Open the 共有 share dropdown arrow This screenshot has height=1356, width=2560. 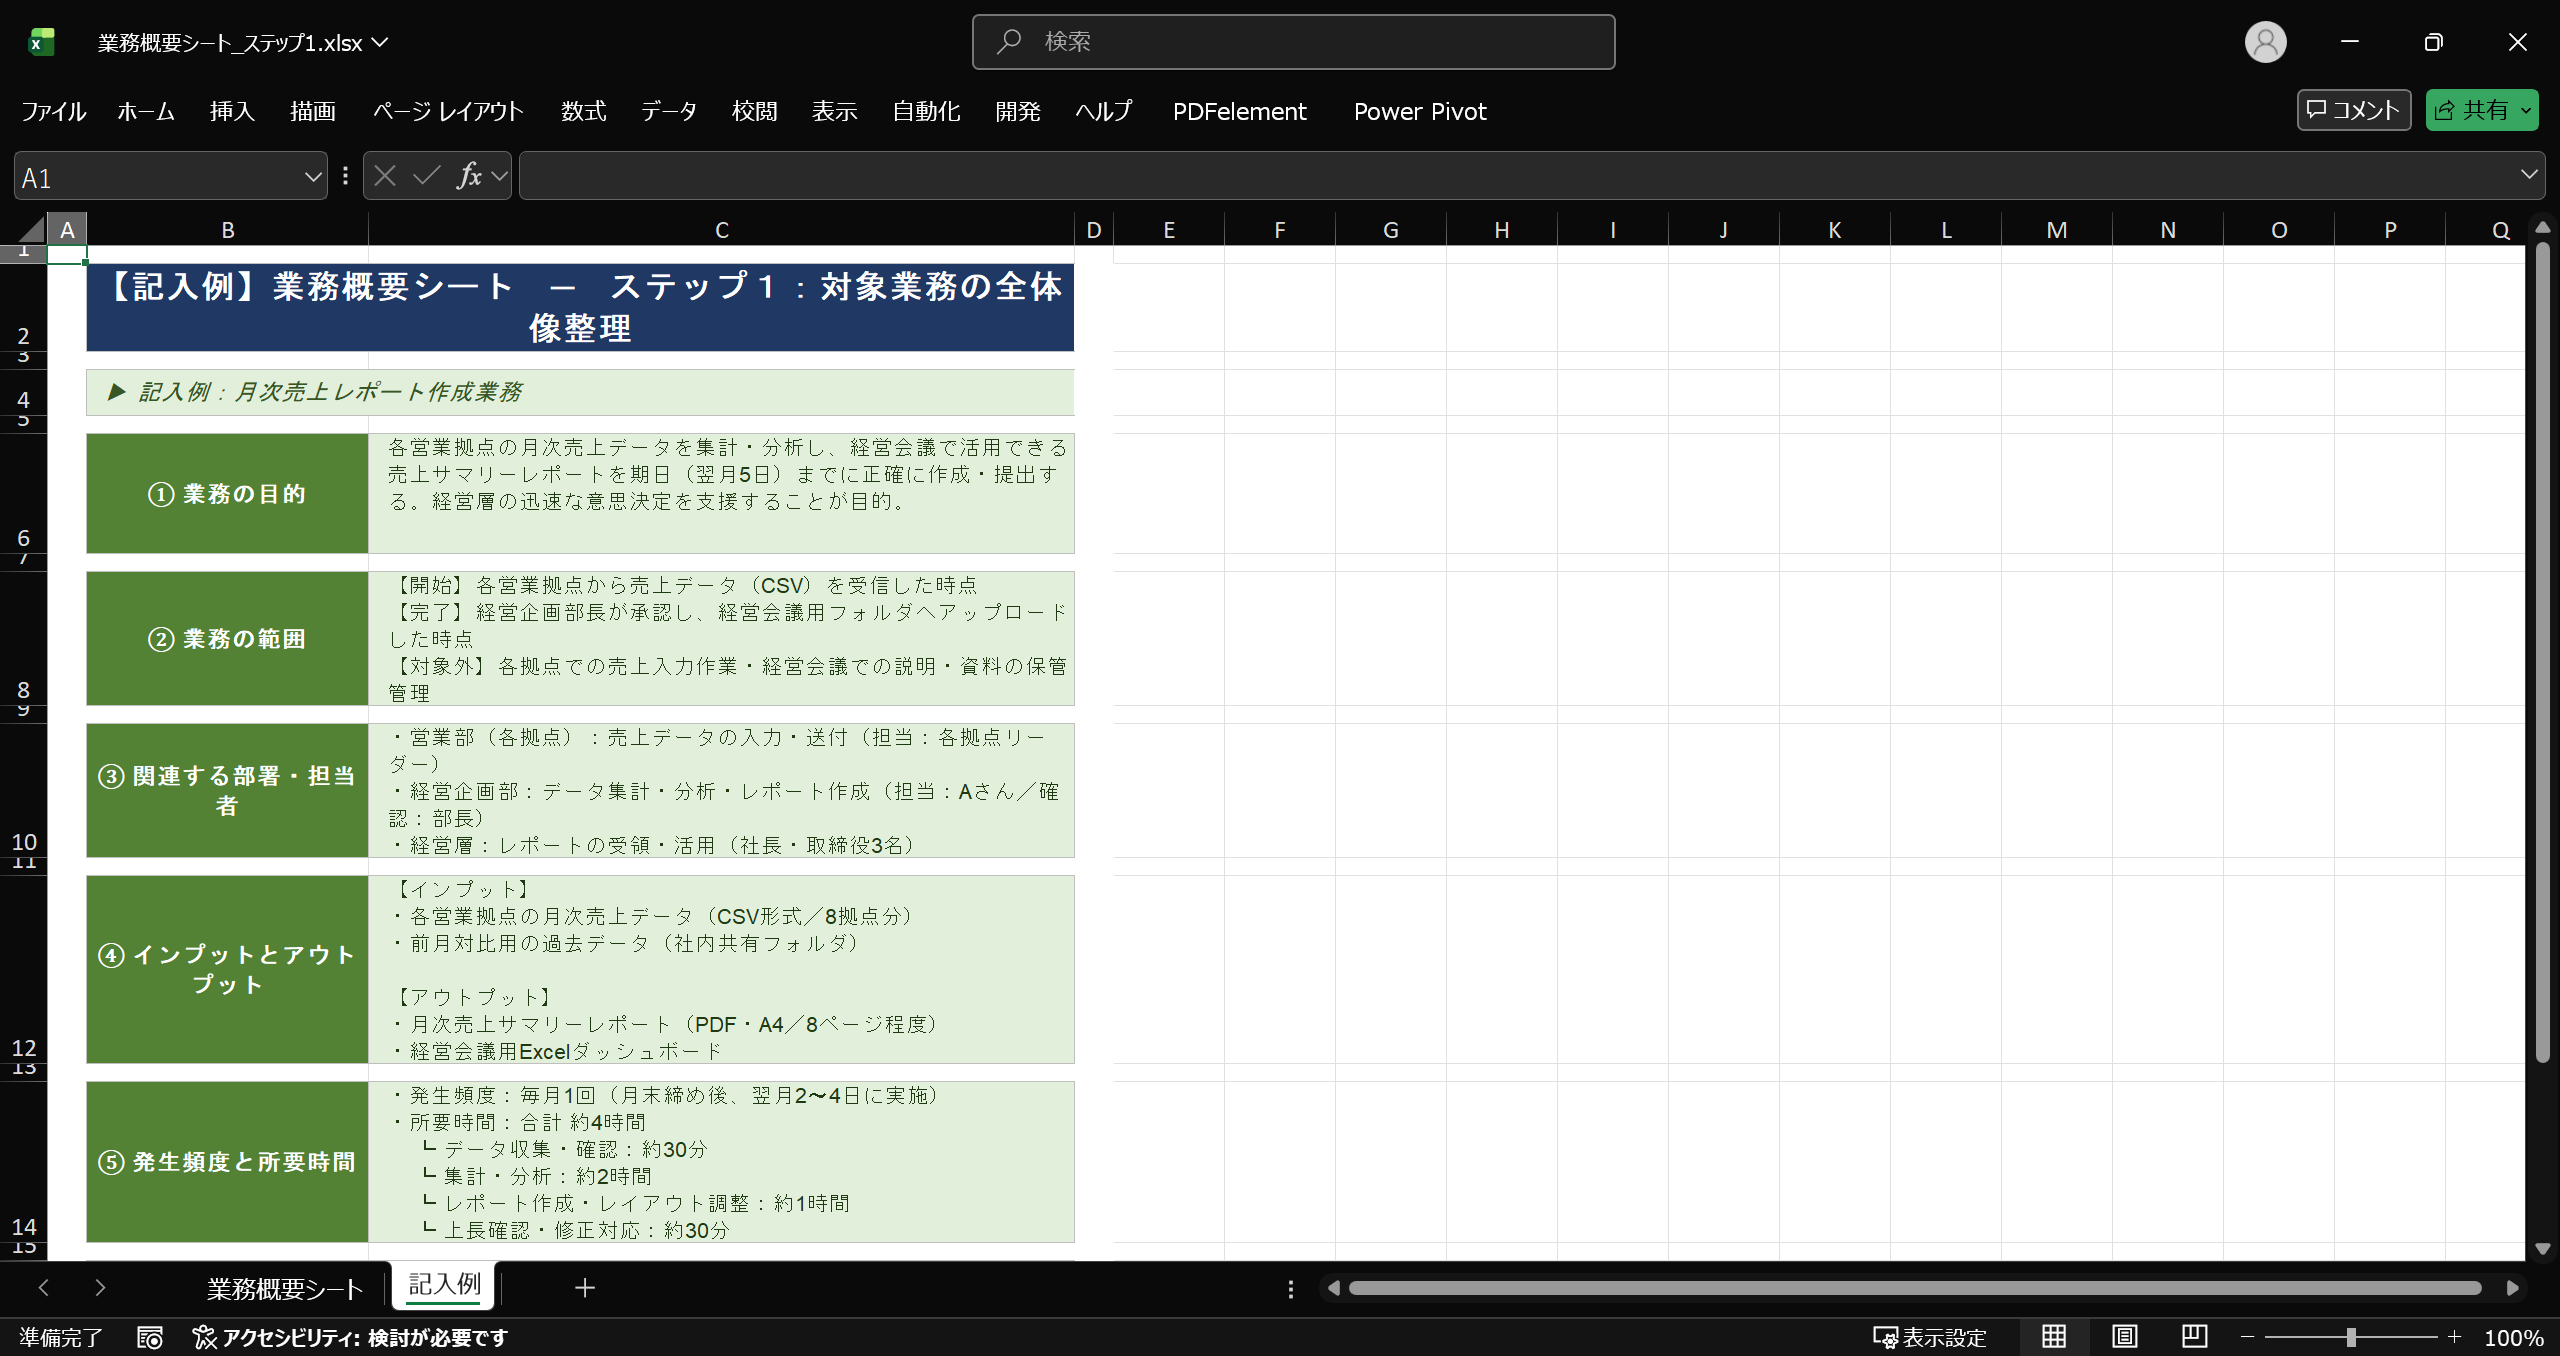click(2526, 110)
